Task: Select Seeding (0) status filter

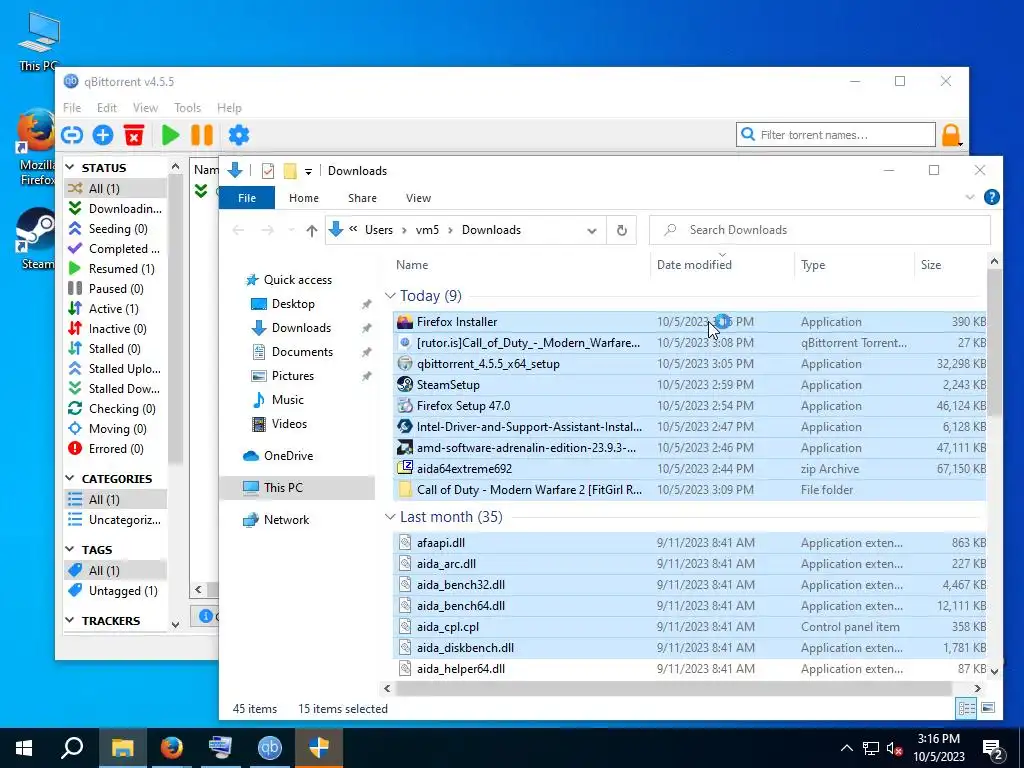Action: (115, 229)
